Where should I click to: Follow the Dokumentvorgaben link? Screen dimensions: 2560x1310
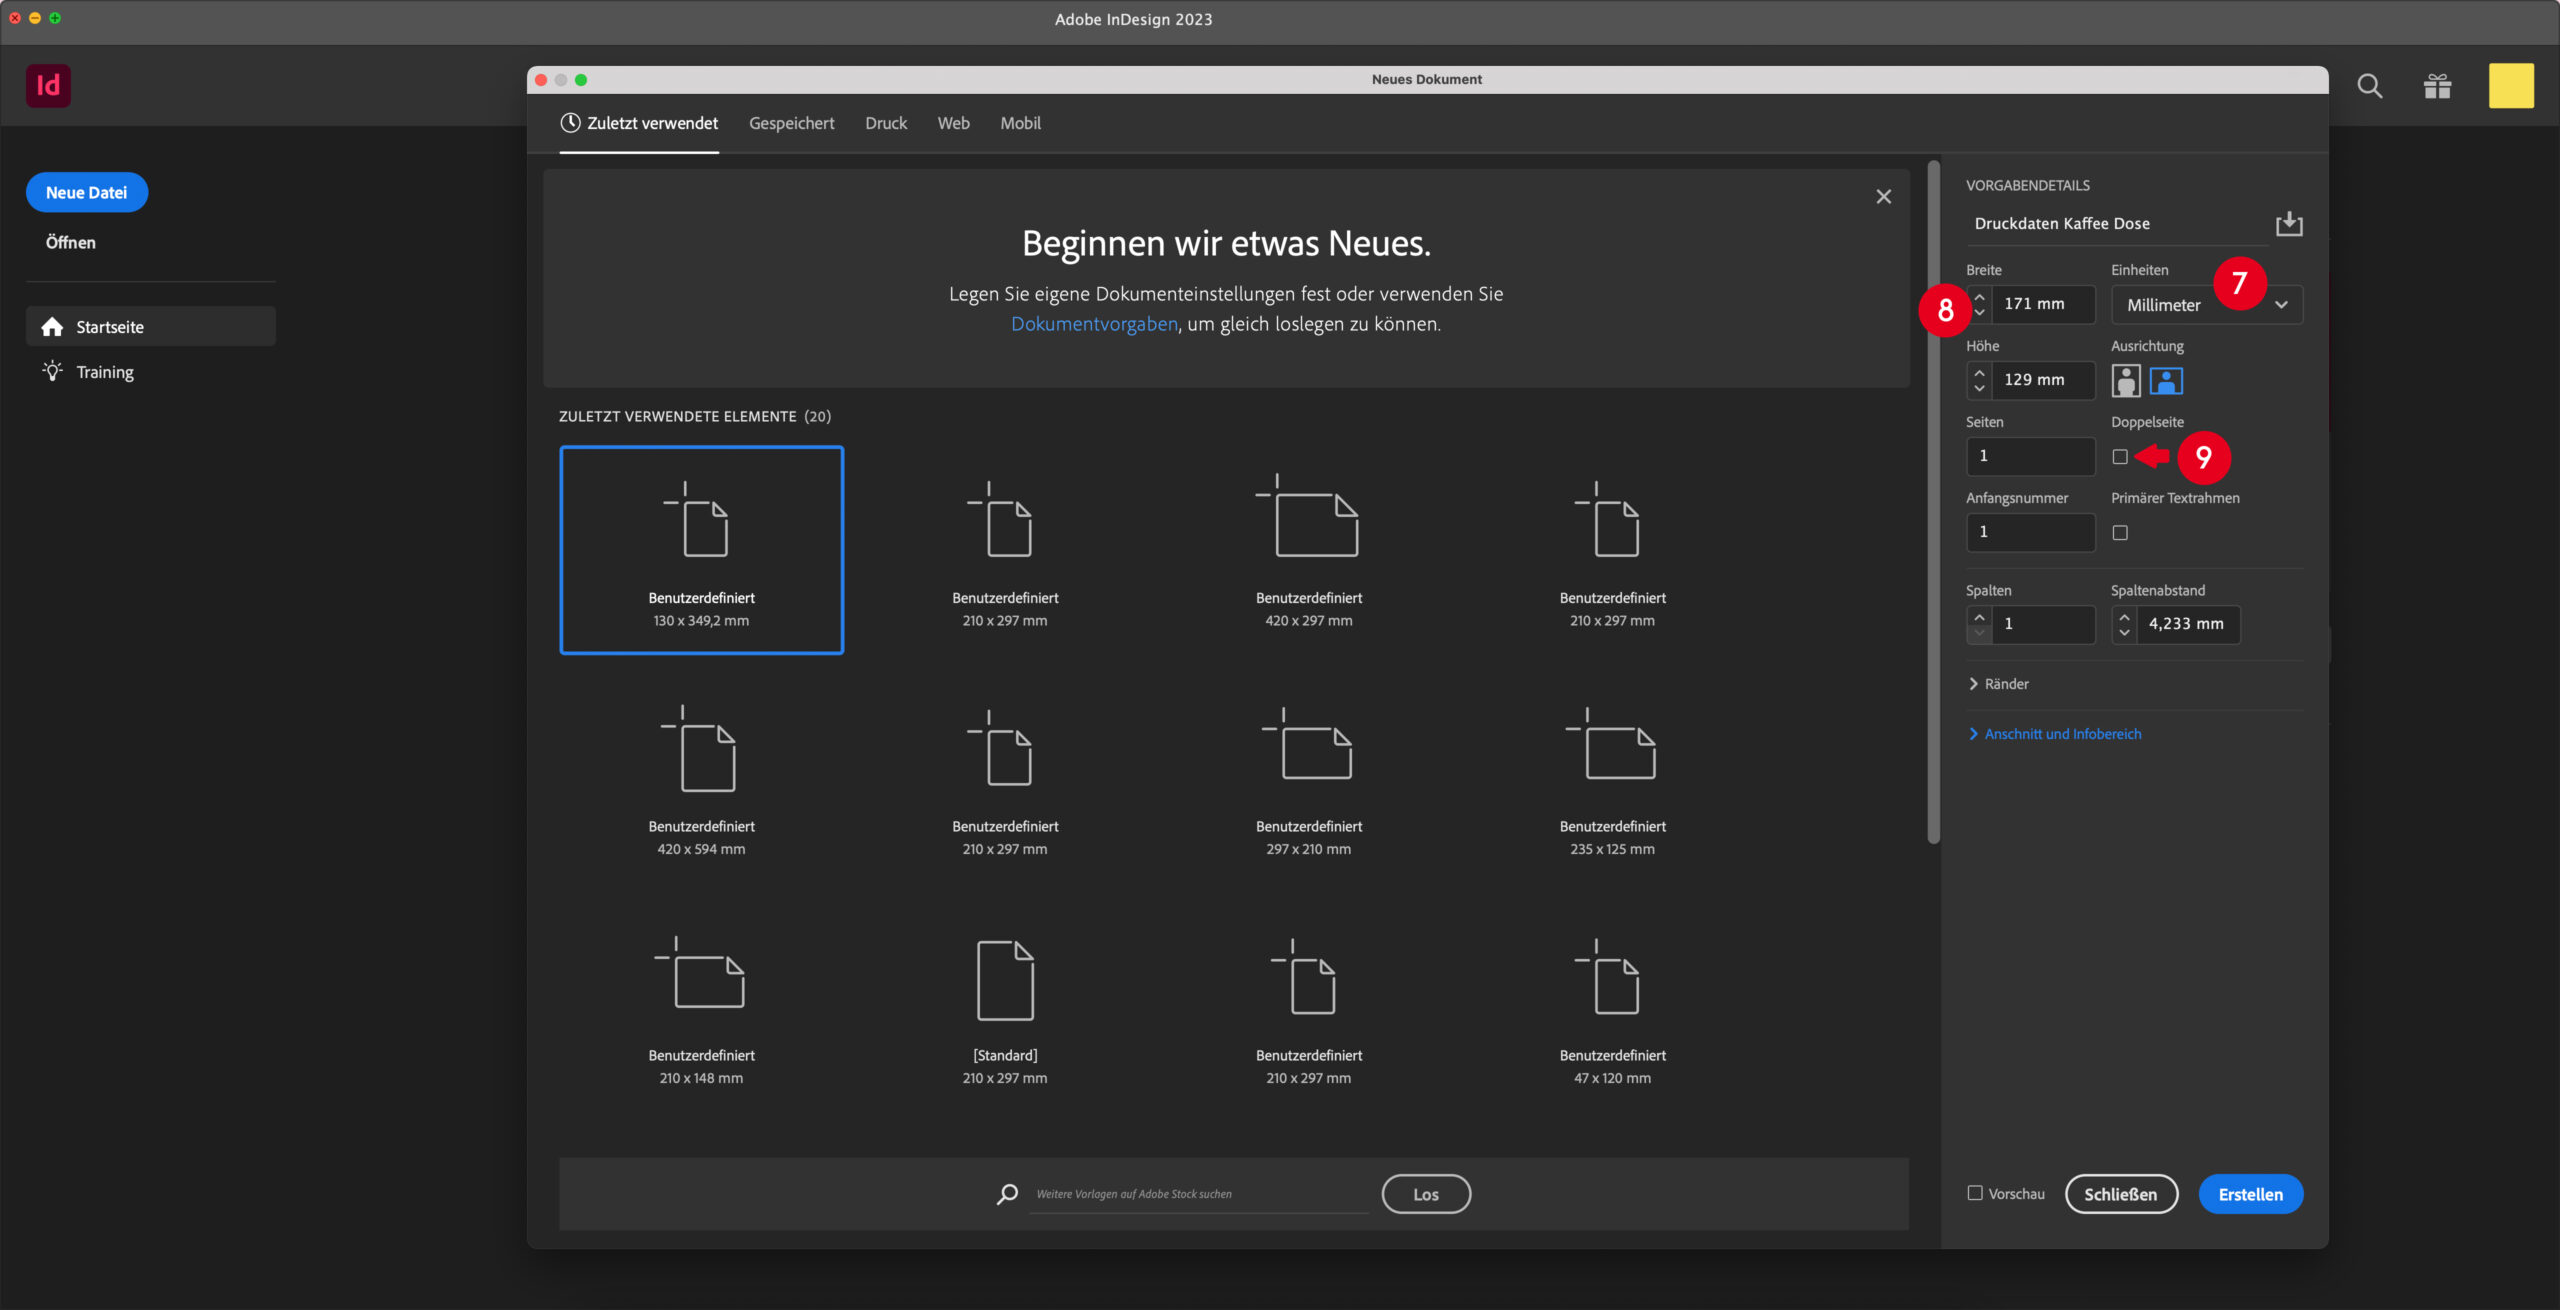[x=1094, y=324]
